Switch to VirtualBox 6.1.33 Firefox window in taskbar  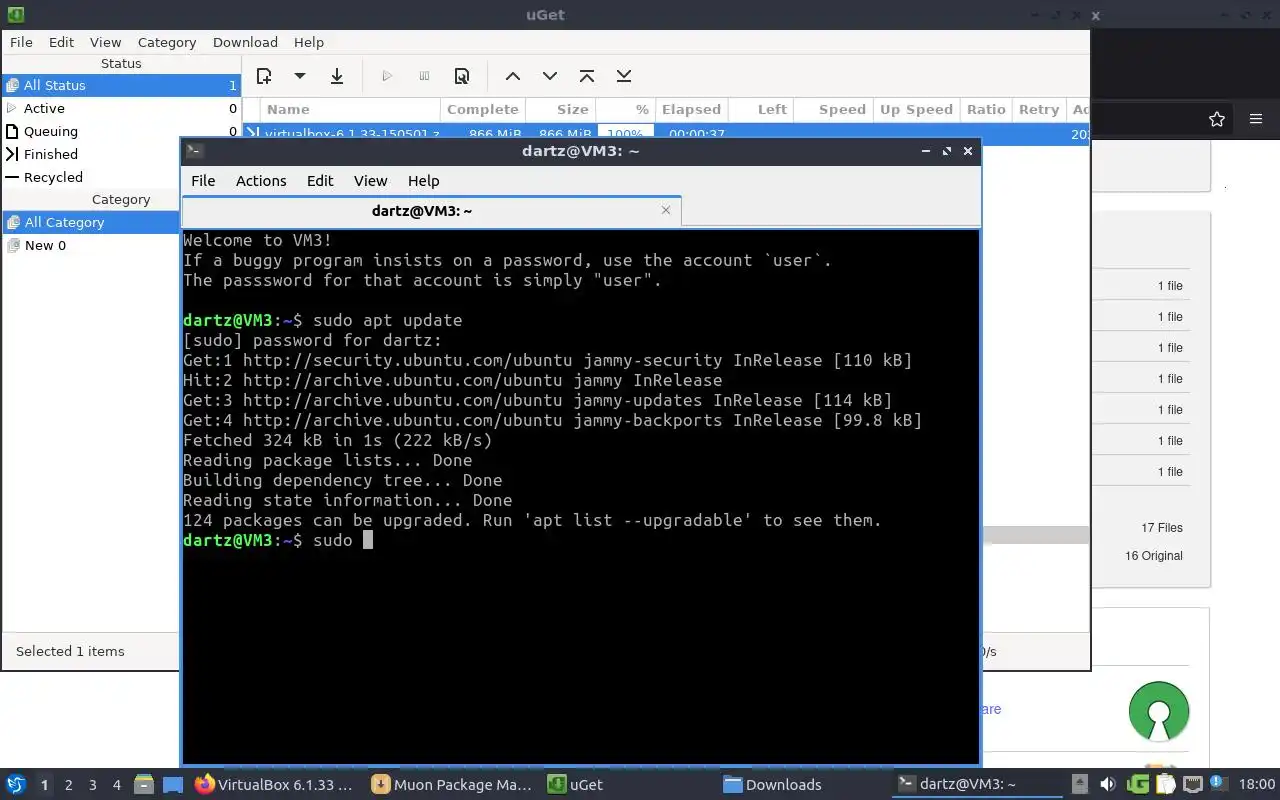tap(274, 784)
